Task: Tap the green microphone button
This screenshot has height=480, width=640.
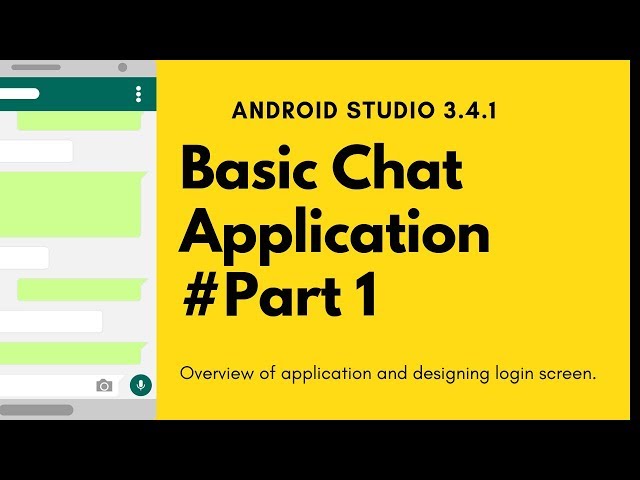Action: coord(141,385)
